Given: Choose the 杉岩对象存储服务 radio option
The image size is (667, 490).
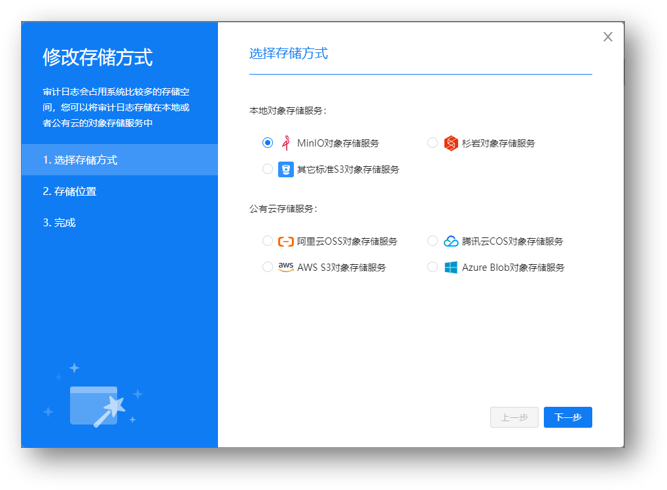Looking at the screenshot, I should pyautogui.click(x=433, y=143).
